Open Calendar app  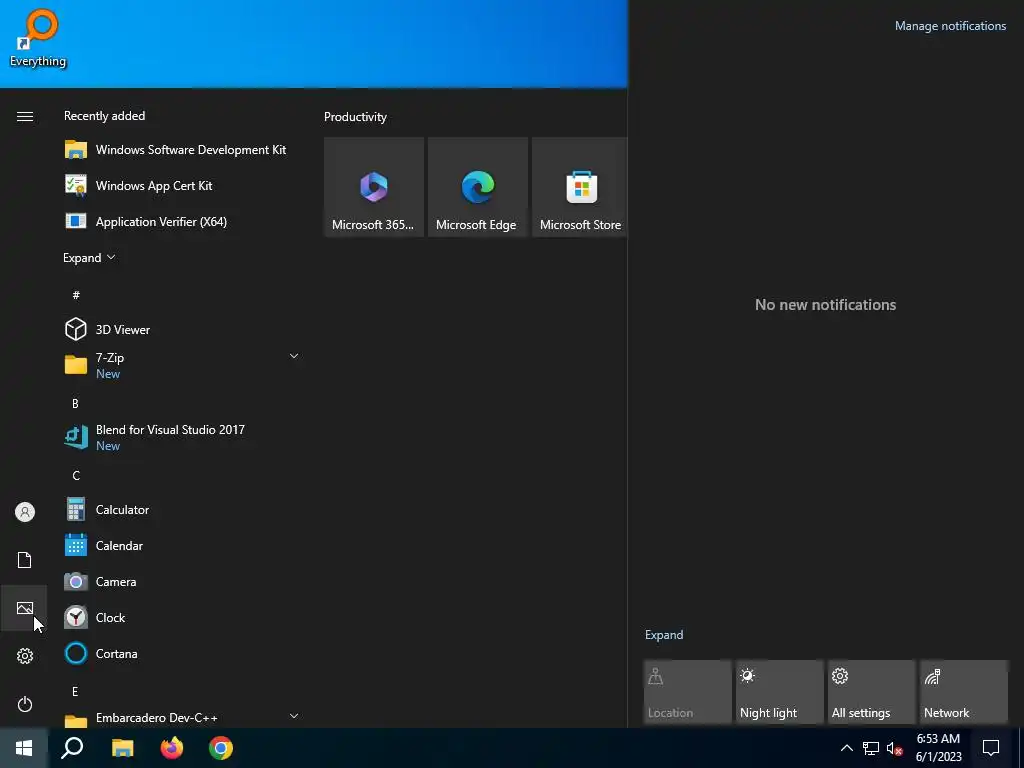[182, 545]
